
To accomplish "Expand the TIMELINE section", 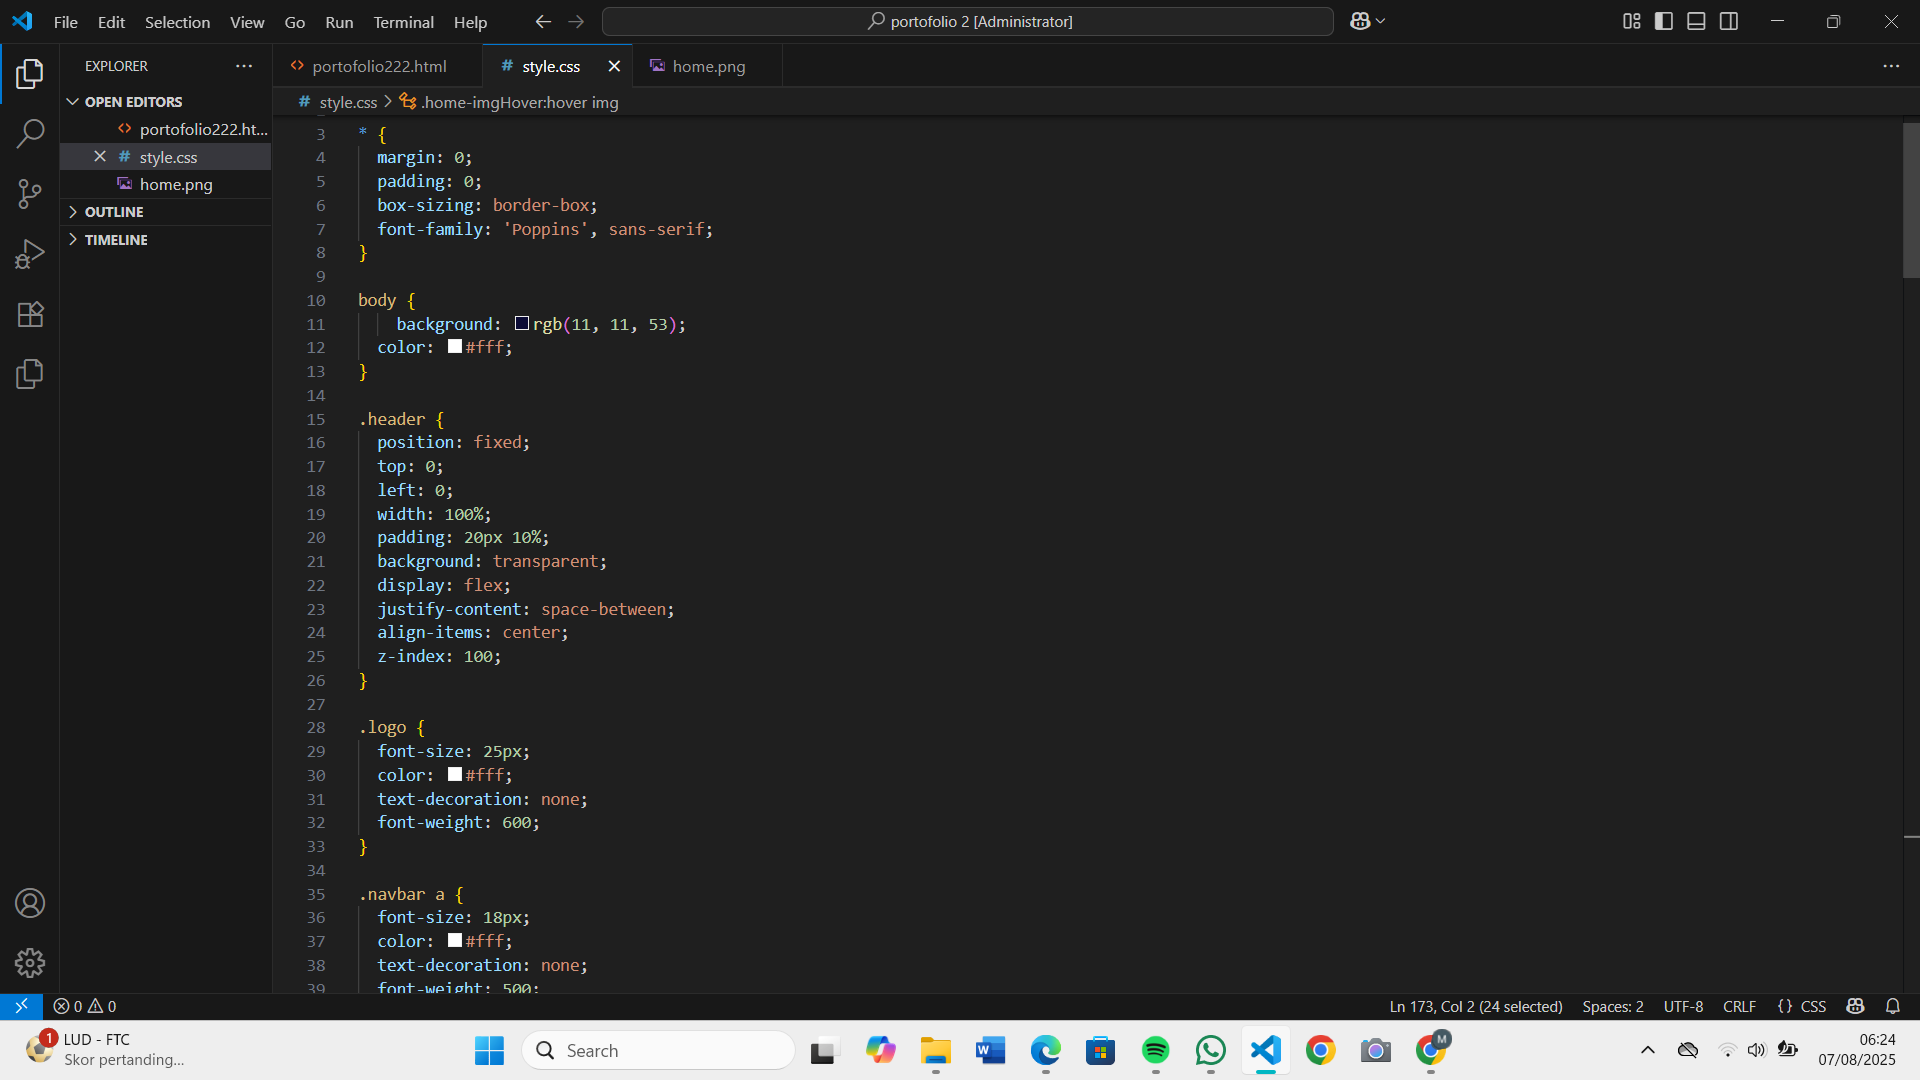I will (x=116, y=240).
